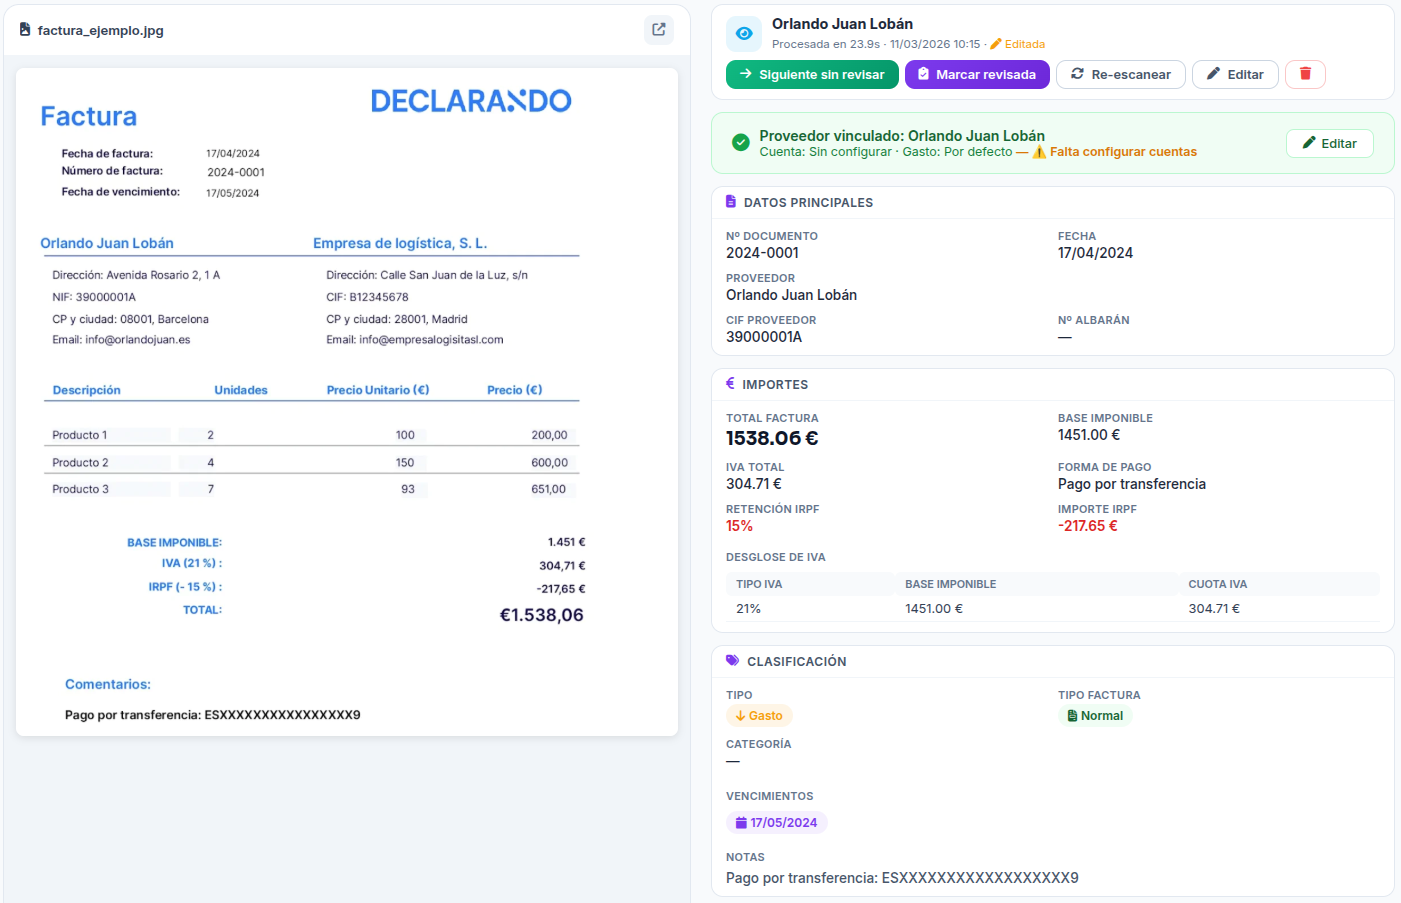
Task: Click the document icon in the DATOS PRINCIPALES header
Action: click(x=729, y=202)
